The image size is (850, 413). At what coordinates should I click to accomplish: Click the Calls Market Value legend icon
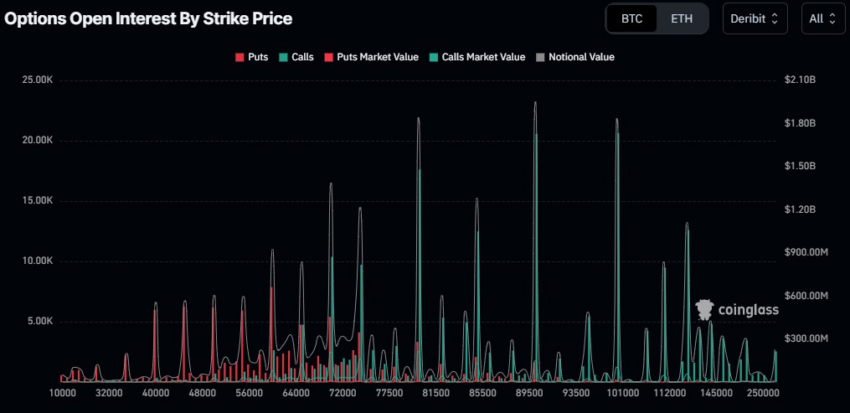click(x=434, y=57)
